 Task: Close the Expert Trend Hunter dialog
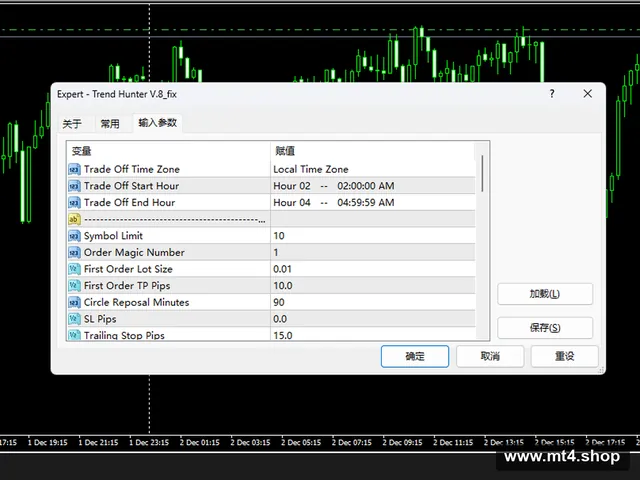click(x=587, y=94)
